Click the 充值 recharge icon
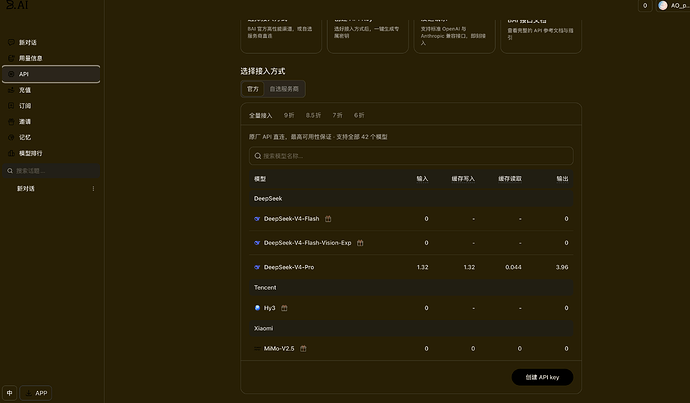Viewport: 690px width, 403px height. (x=11, y=90)
